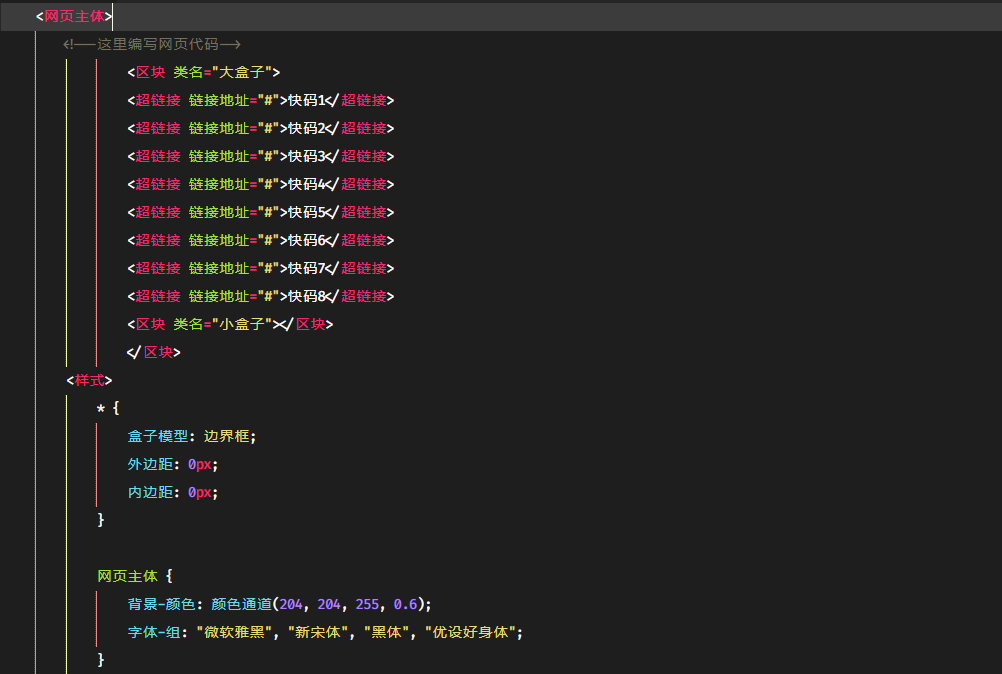Click the property name 字体-组
This screenshot has width=1002, height=674.
click(153, 632)
